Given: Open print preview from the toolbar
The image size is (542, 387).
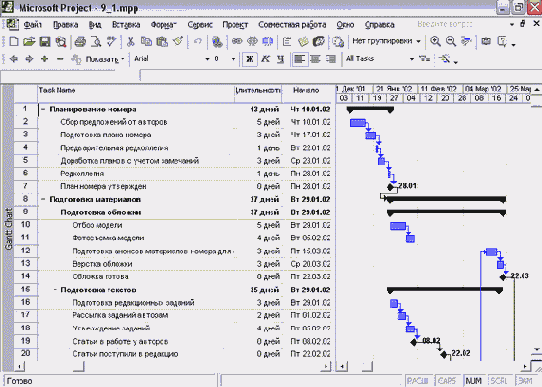Looking at the screenshot, I should tap(96, 42).
